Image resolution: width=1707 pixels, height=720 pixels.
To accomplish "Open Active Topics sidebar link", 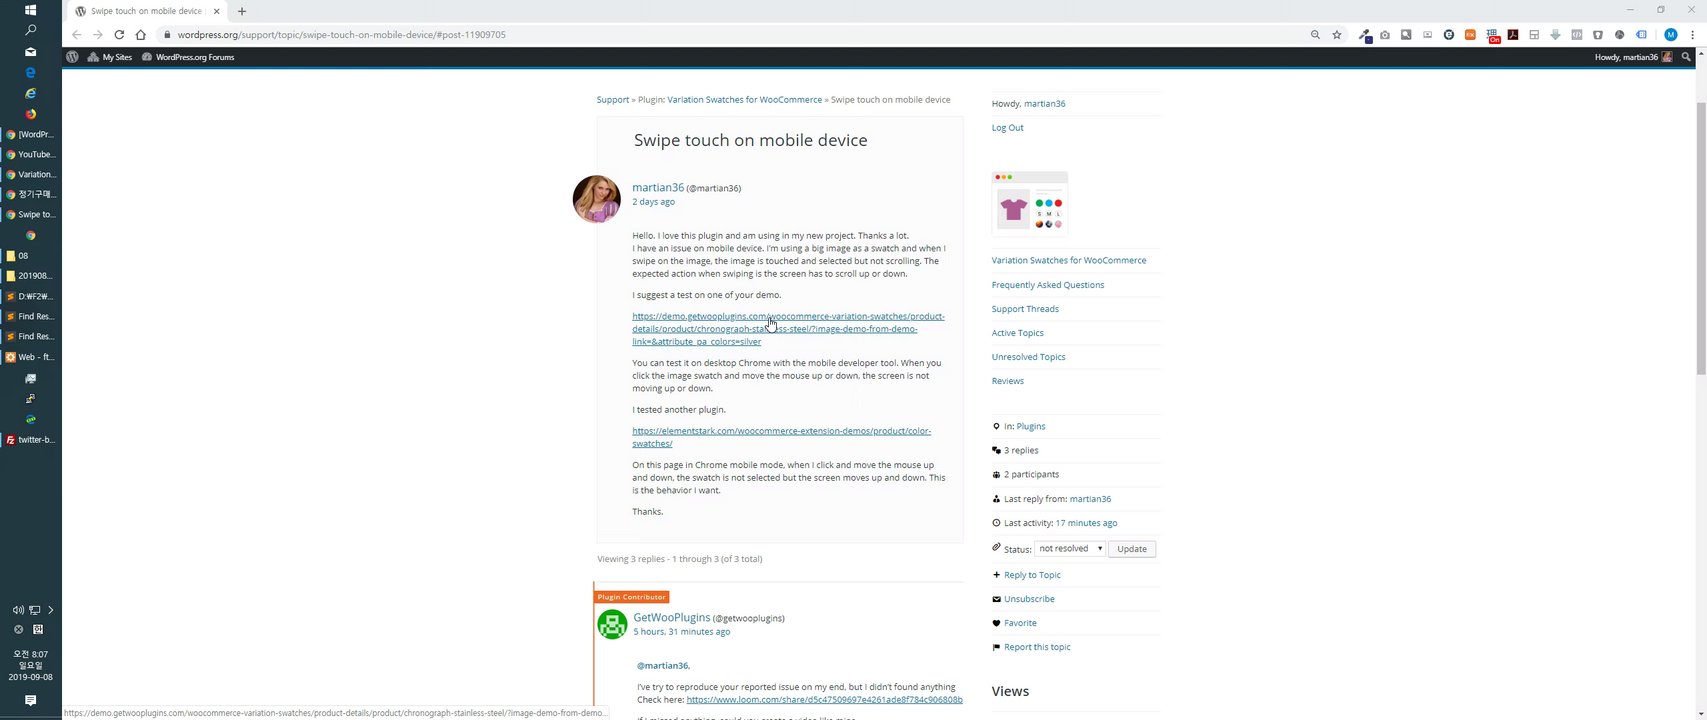I will click(x=1017, y=333).
